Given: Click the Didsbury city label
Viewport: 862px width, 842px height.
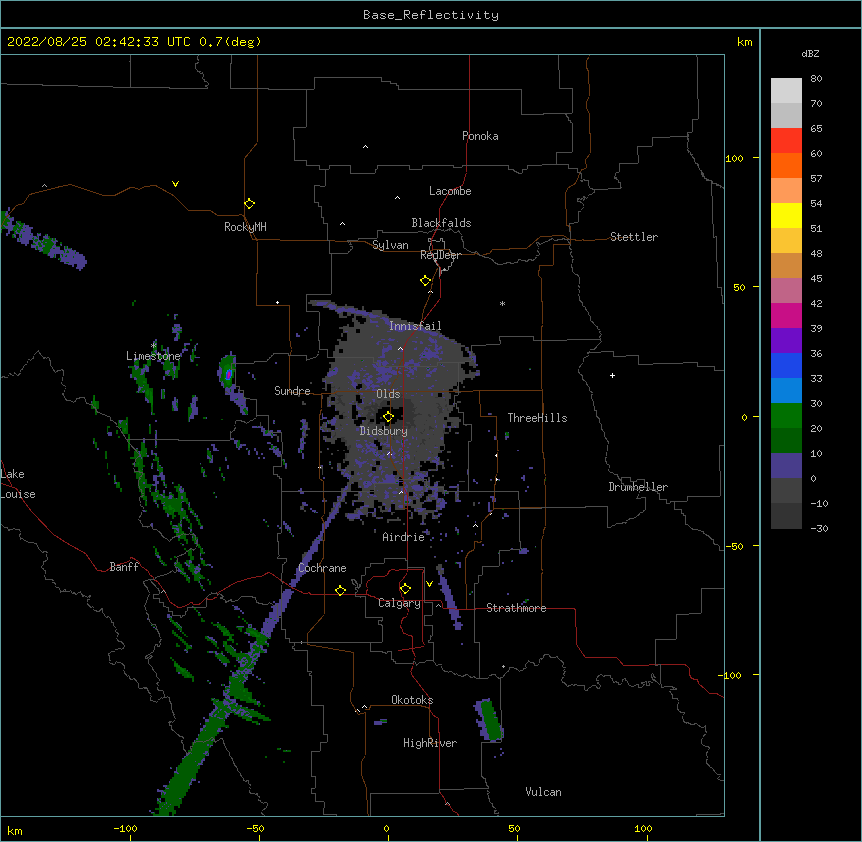Looking at the screenshot, I should point(383,431).
